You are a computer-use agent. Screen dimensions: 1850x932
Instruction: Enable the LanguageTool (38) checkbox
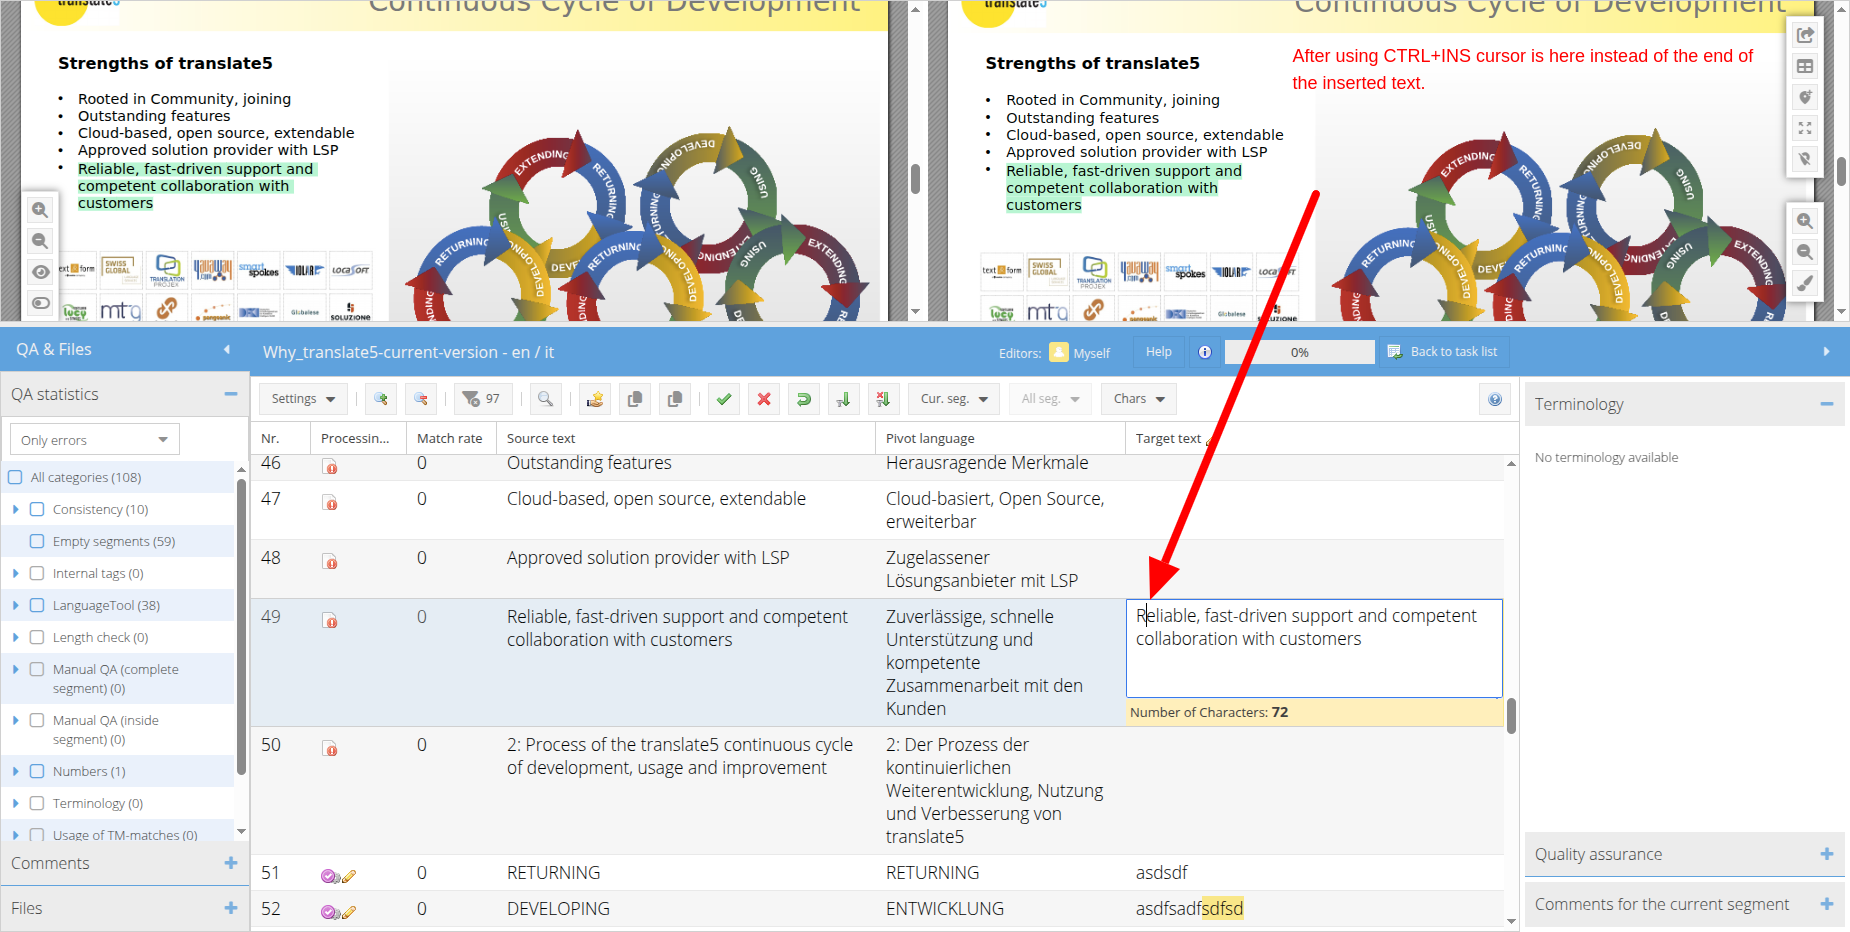37,606
